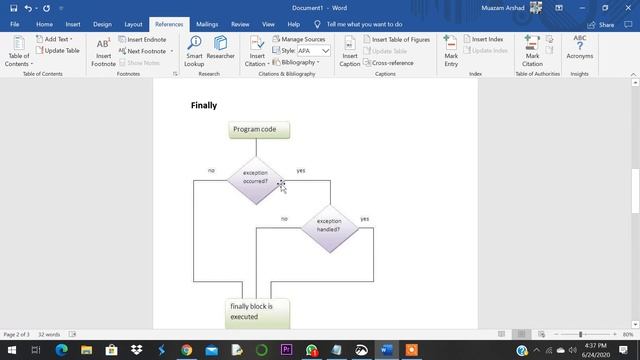640x360 pixels.
Task: Adjust the zoom slider handle
Action: coord(580,334)
